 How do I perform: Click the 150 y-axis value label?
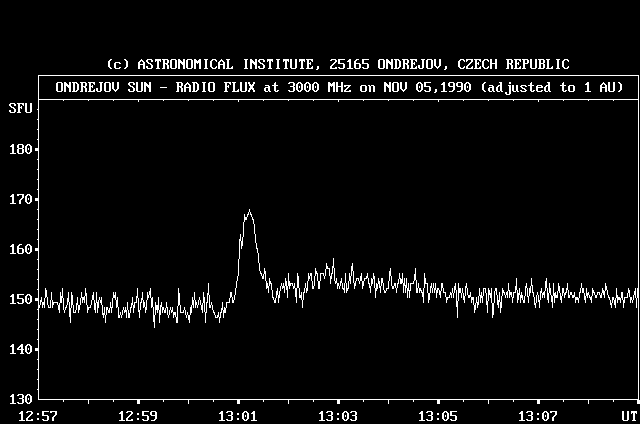[19, 300]
